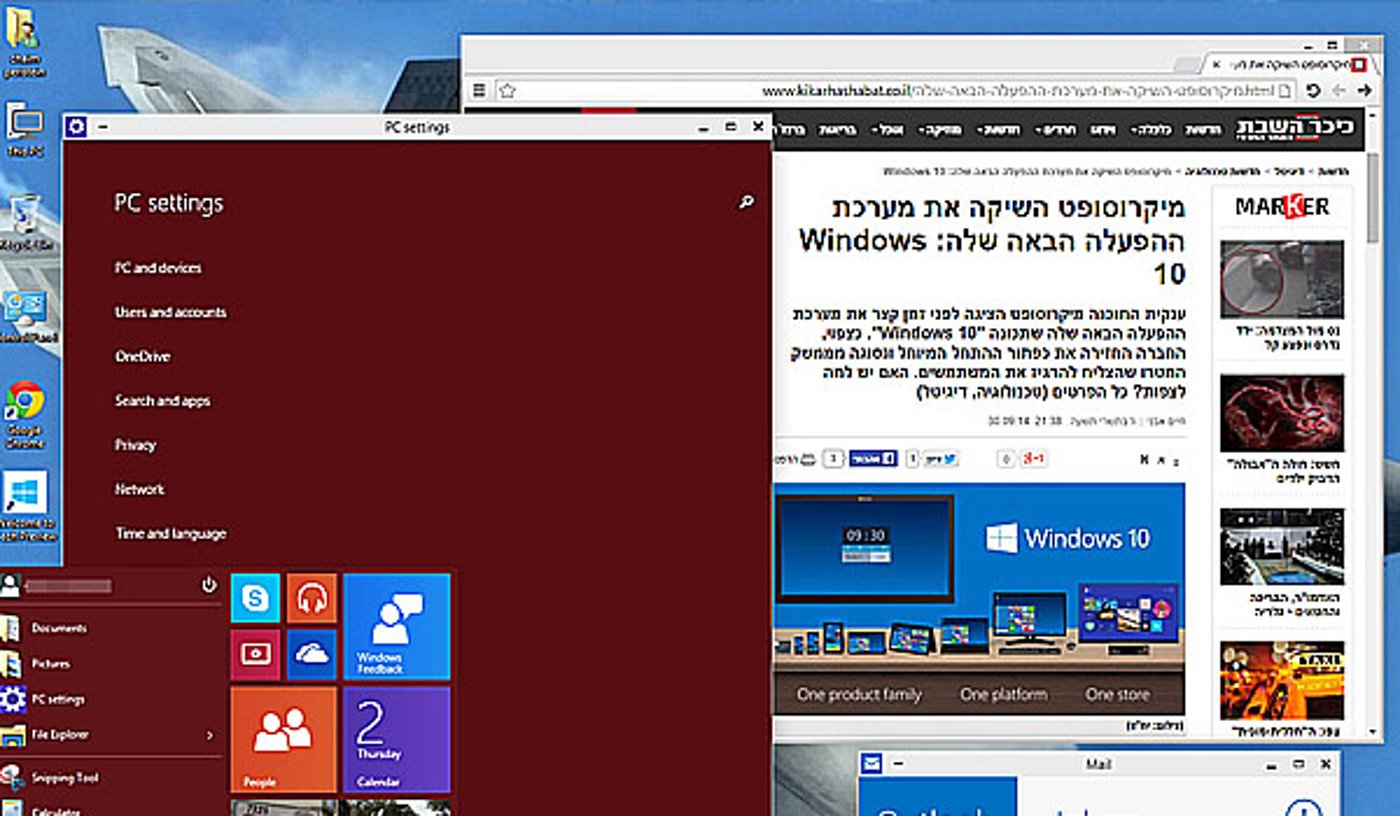Select OneDrive in PC settings

click(x=143, y=356)
